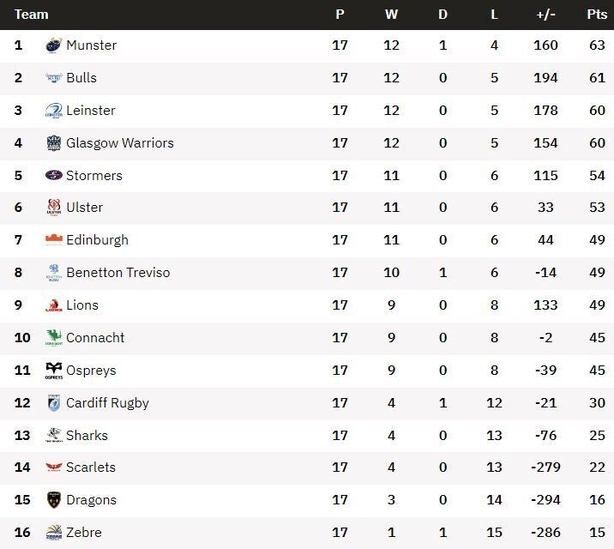Image resolution: width=614 pixels, height=549 pixels.
Task: Click the Munster team crest icon
Action: [x=54, y=45]
